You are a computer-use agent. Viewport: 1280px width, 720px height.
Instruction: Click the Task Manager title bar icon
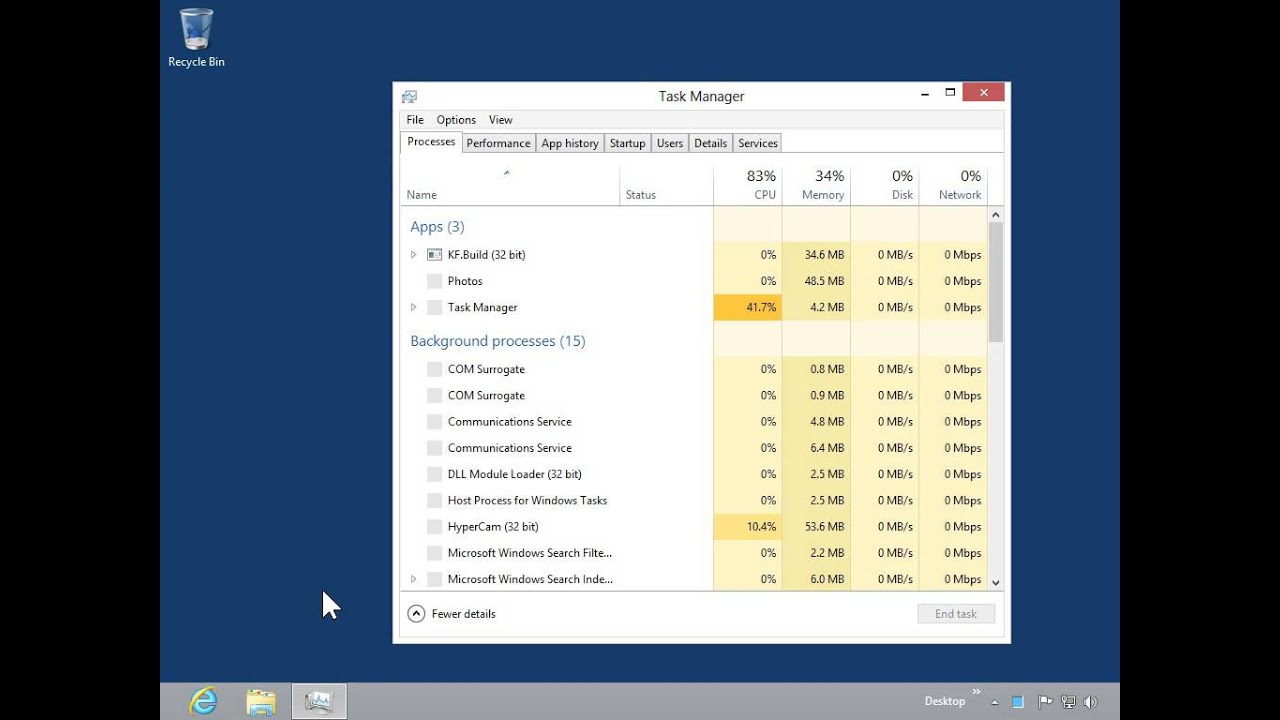[x=409, y=97]
